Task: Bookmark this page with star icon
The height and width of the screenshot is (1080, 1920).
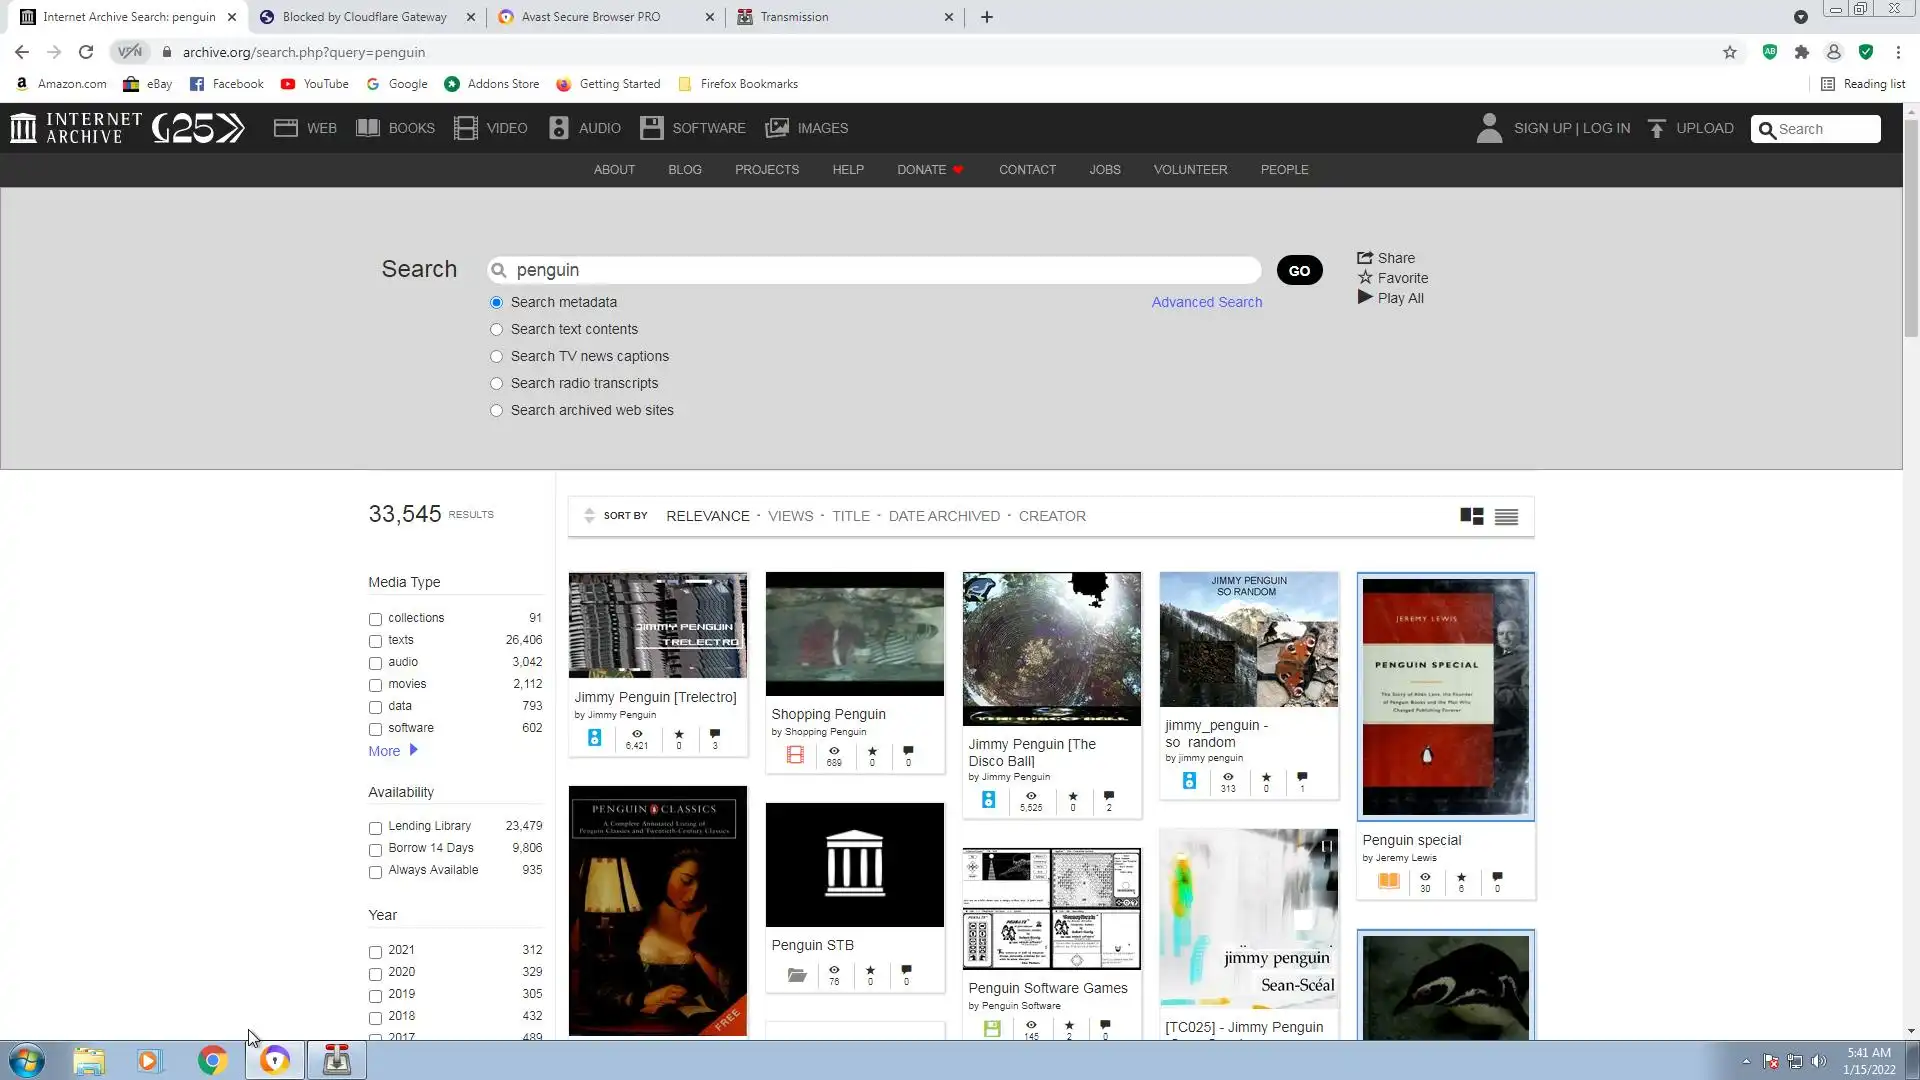Action: (1730, 52)
